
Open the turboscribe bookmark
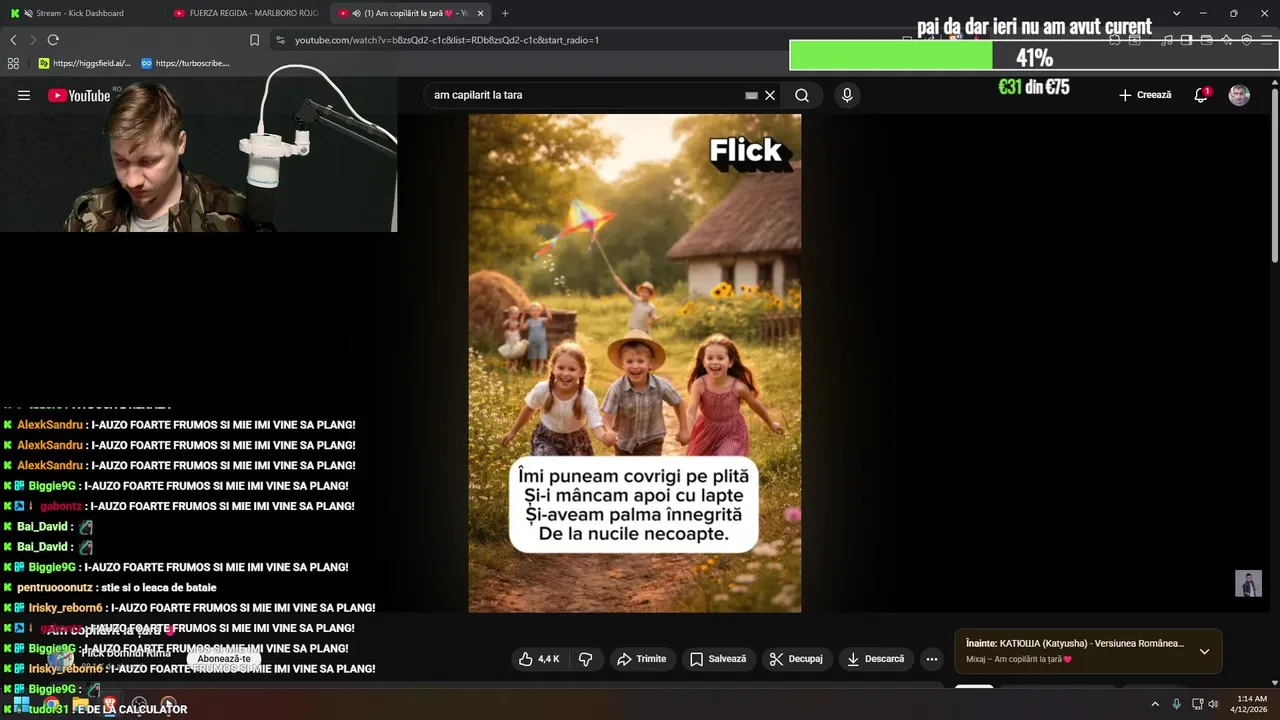click(185, 63)
